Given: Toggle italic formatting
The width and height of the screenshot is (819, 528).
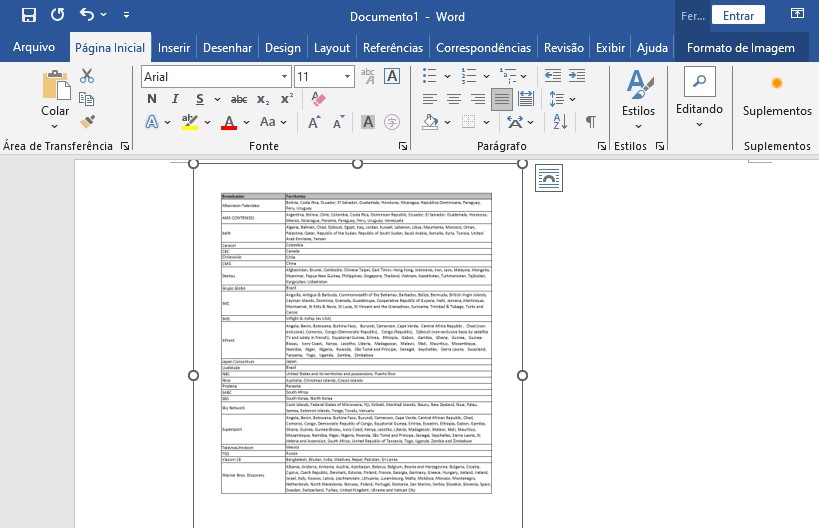Looking at the screenshot, I should tap(175, 99).
